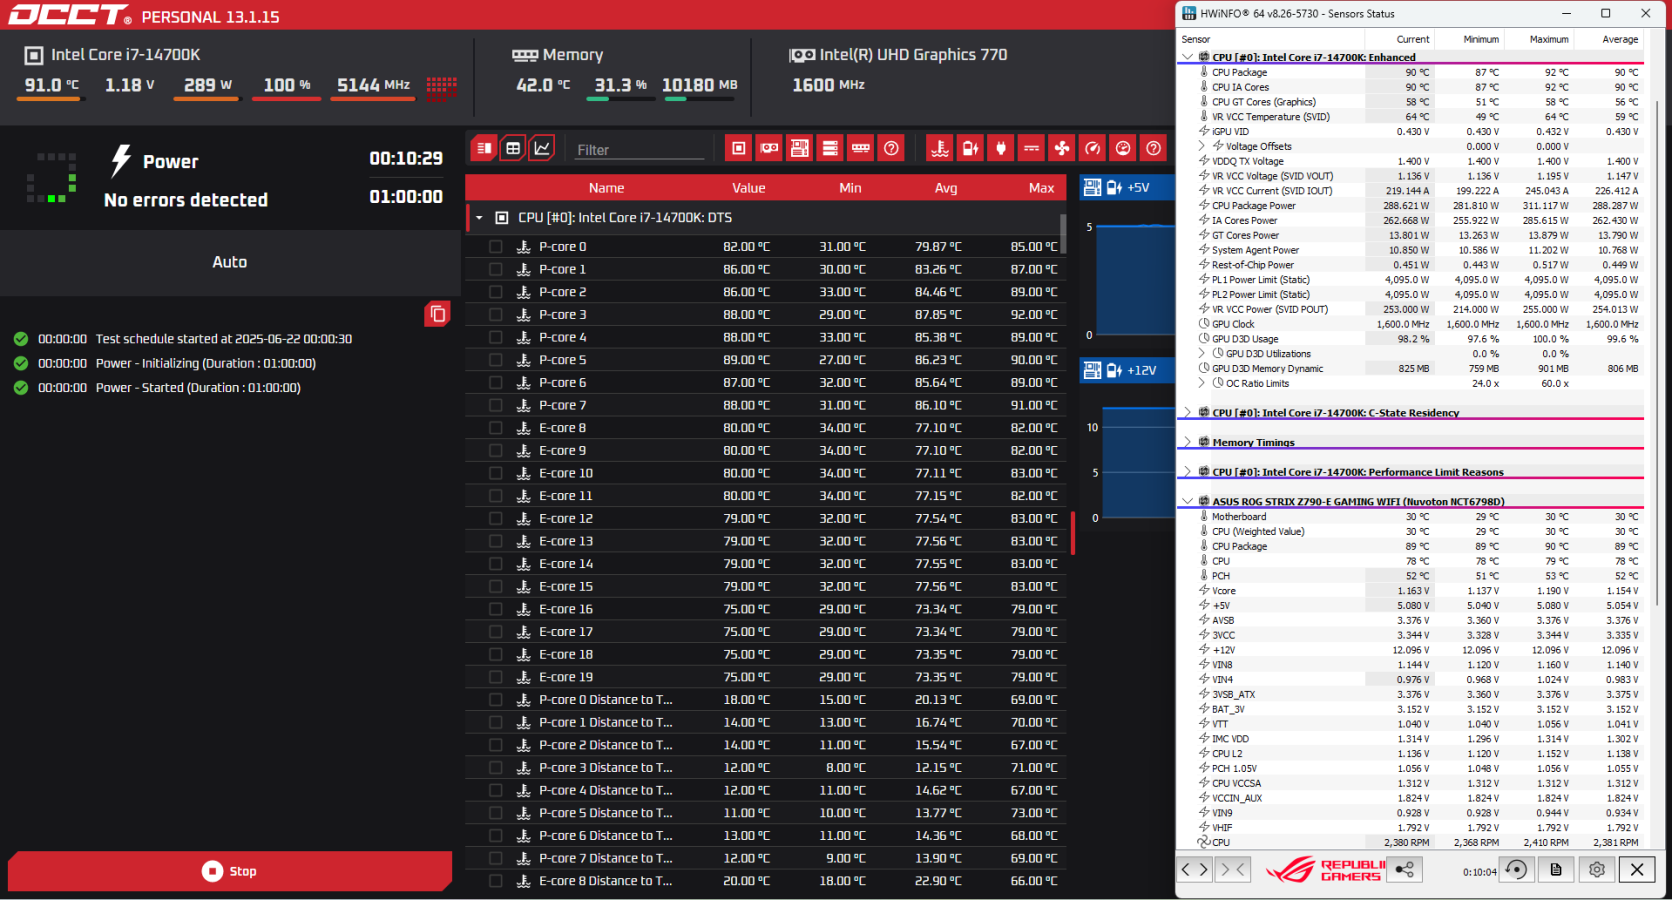This screenshot has height=900, width=1672.
Task: Expand GPU D3D Utilizations in HWiNFO
Action: click(1201, 354)
